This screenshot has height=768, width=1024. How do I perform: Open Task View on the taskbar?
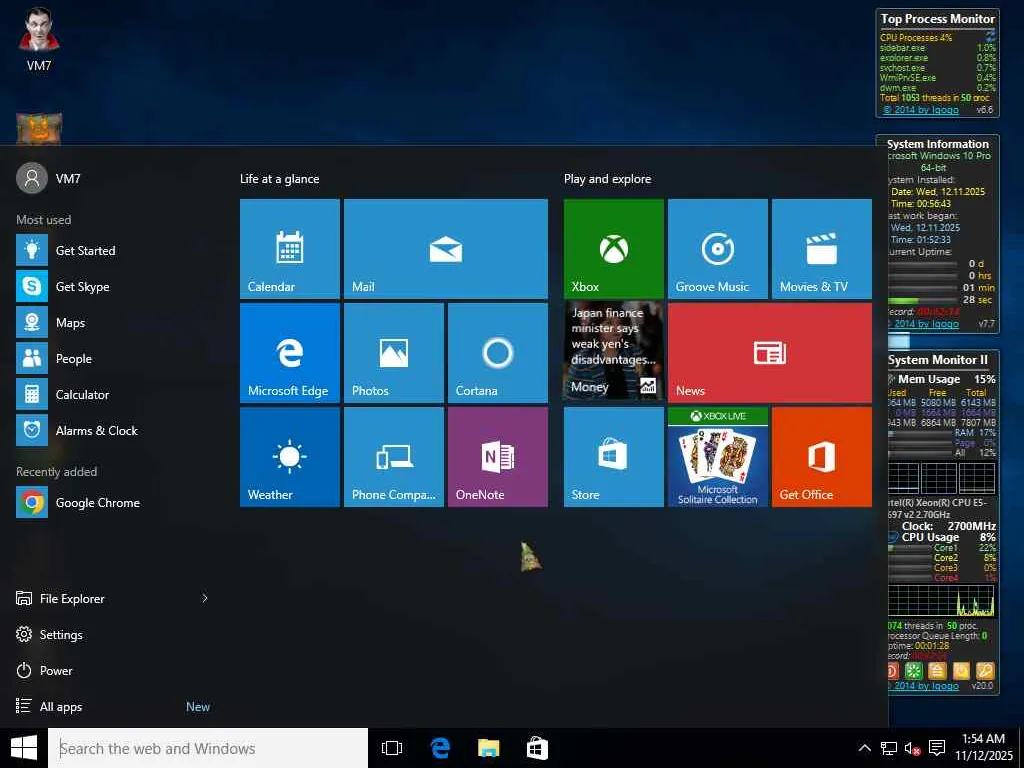point(392,748)
